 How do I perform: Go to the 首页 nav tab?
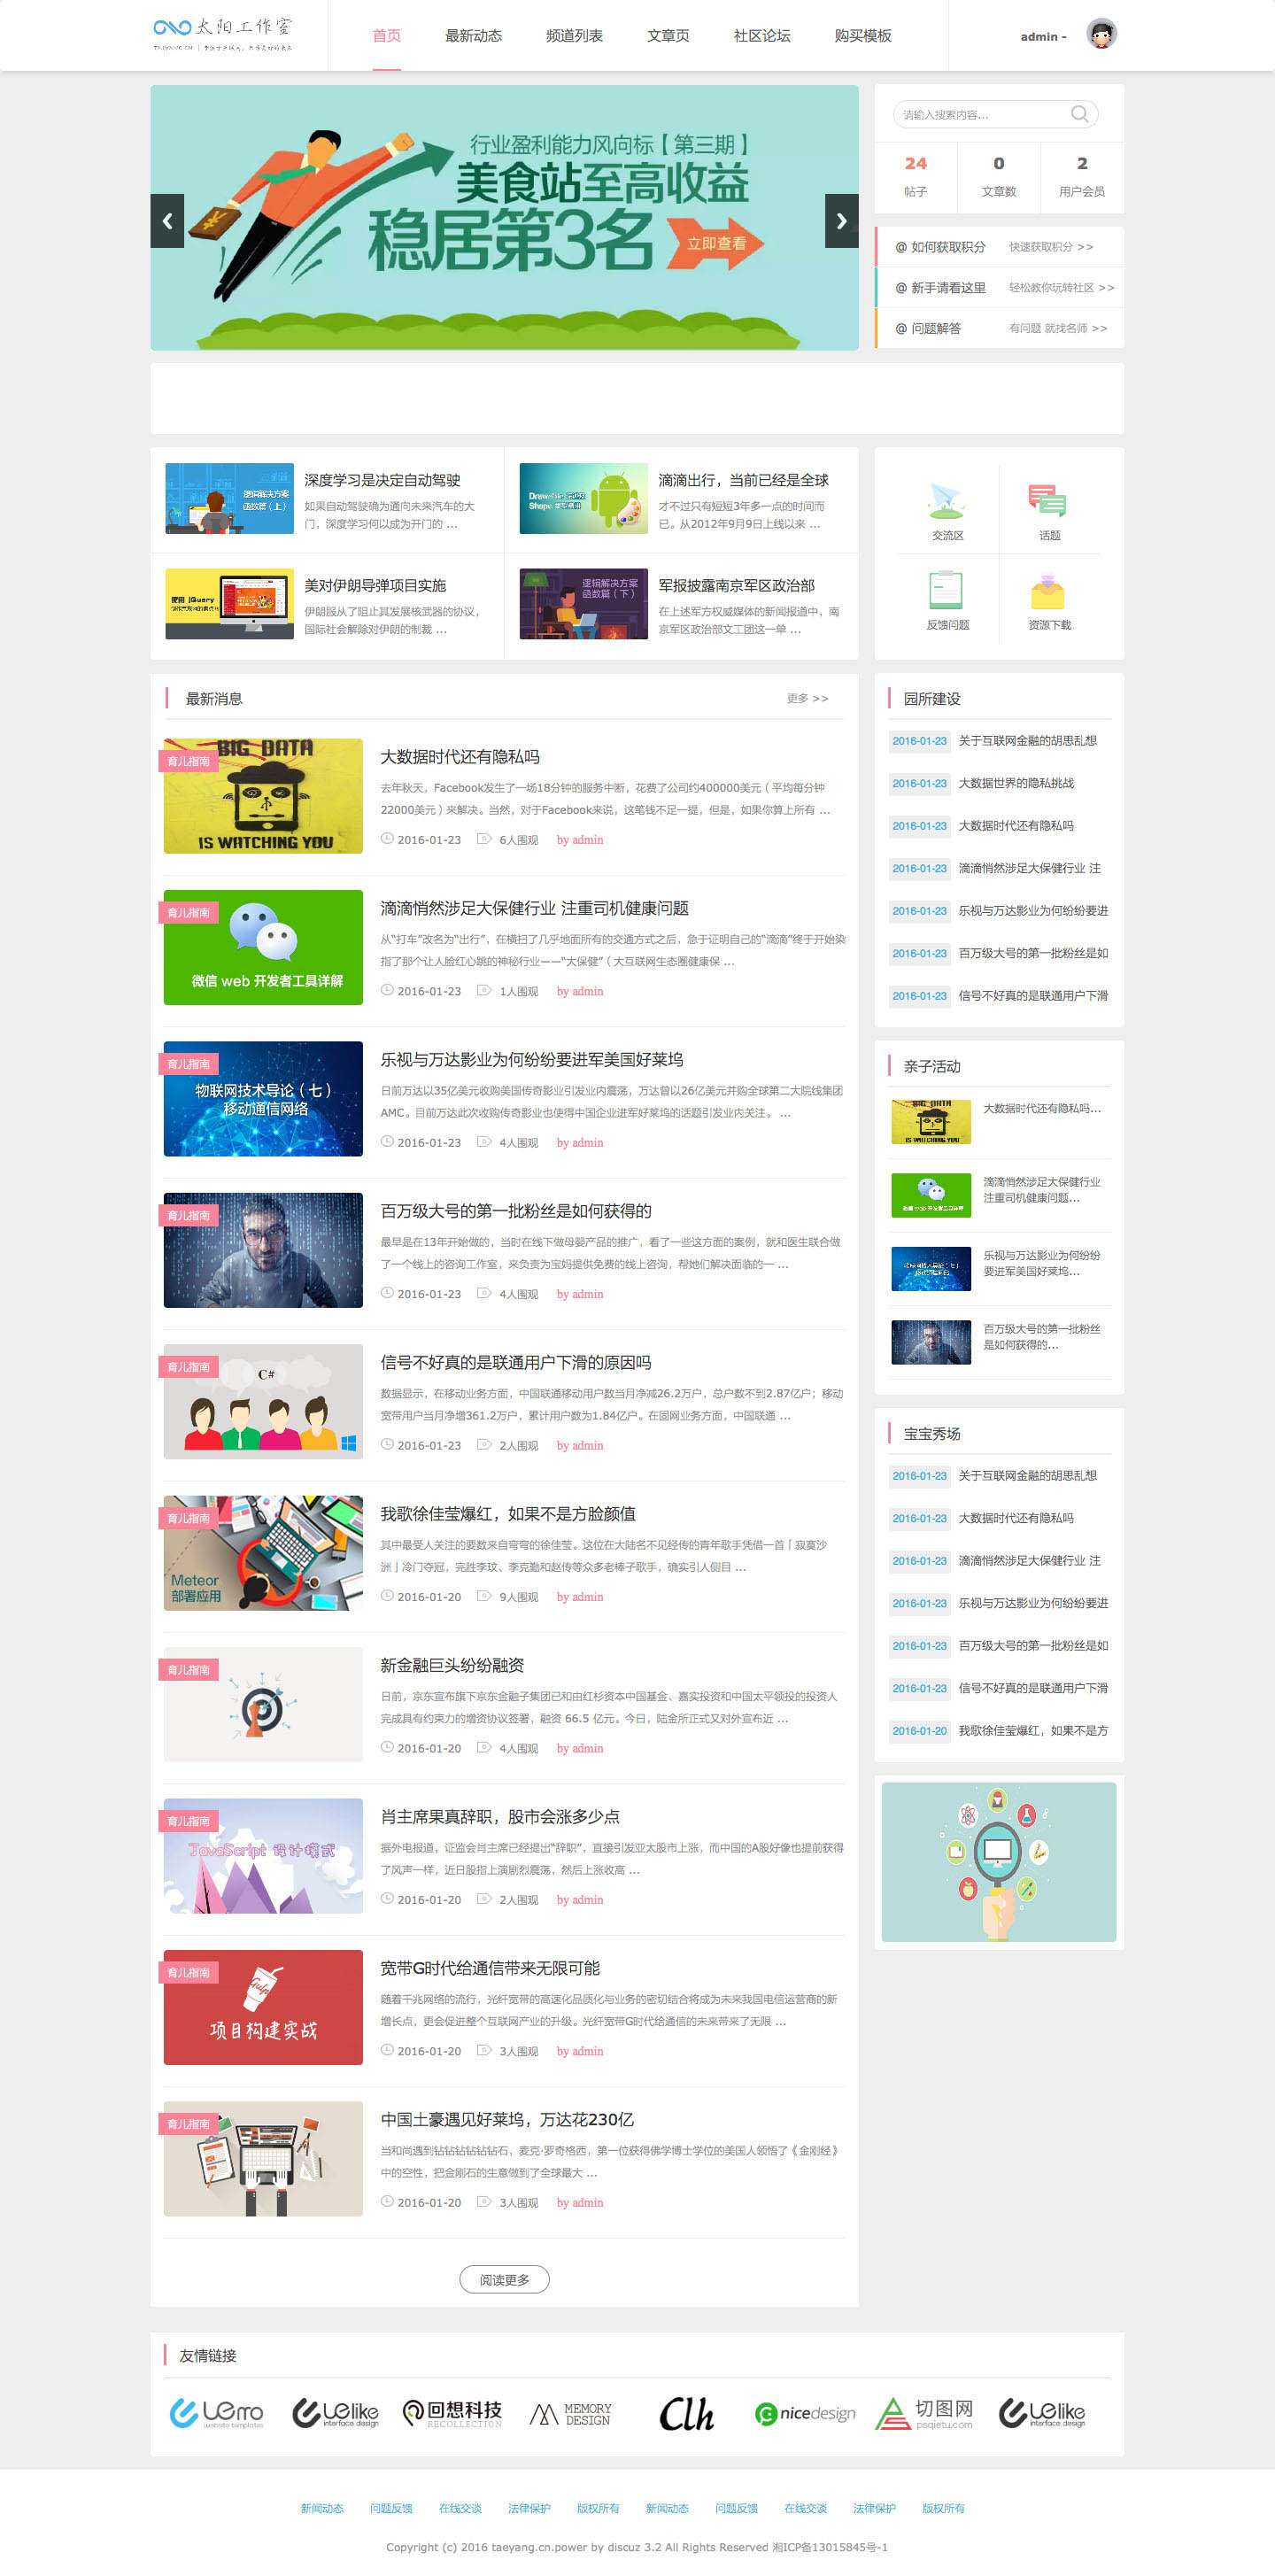(386, 36)
